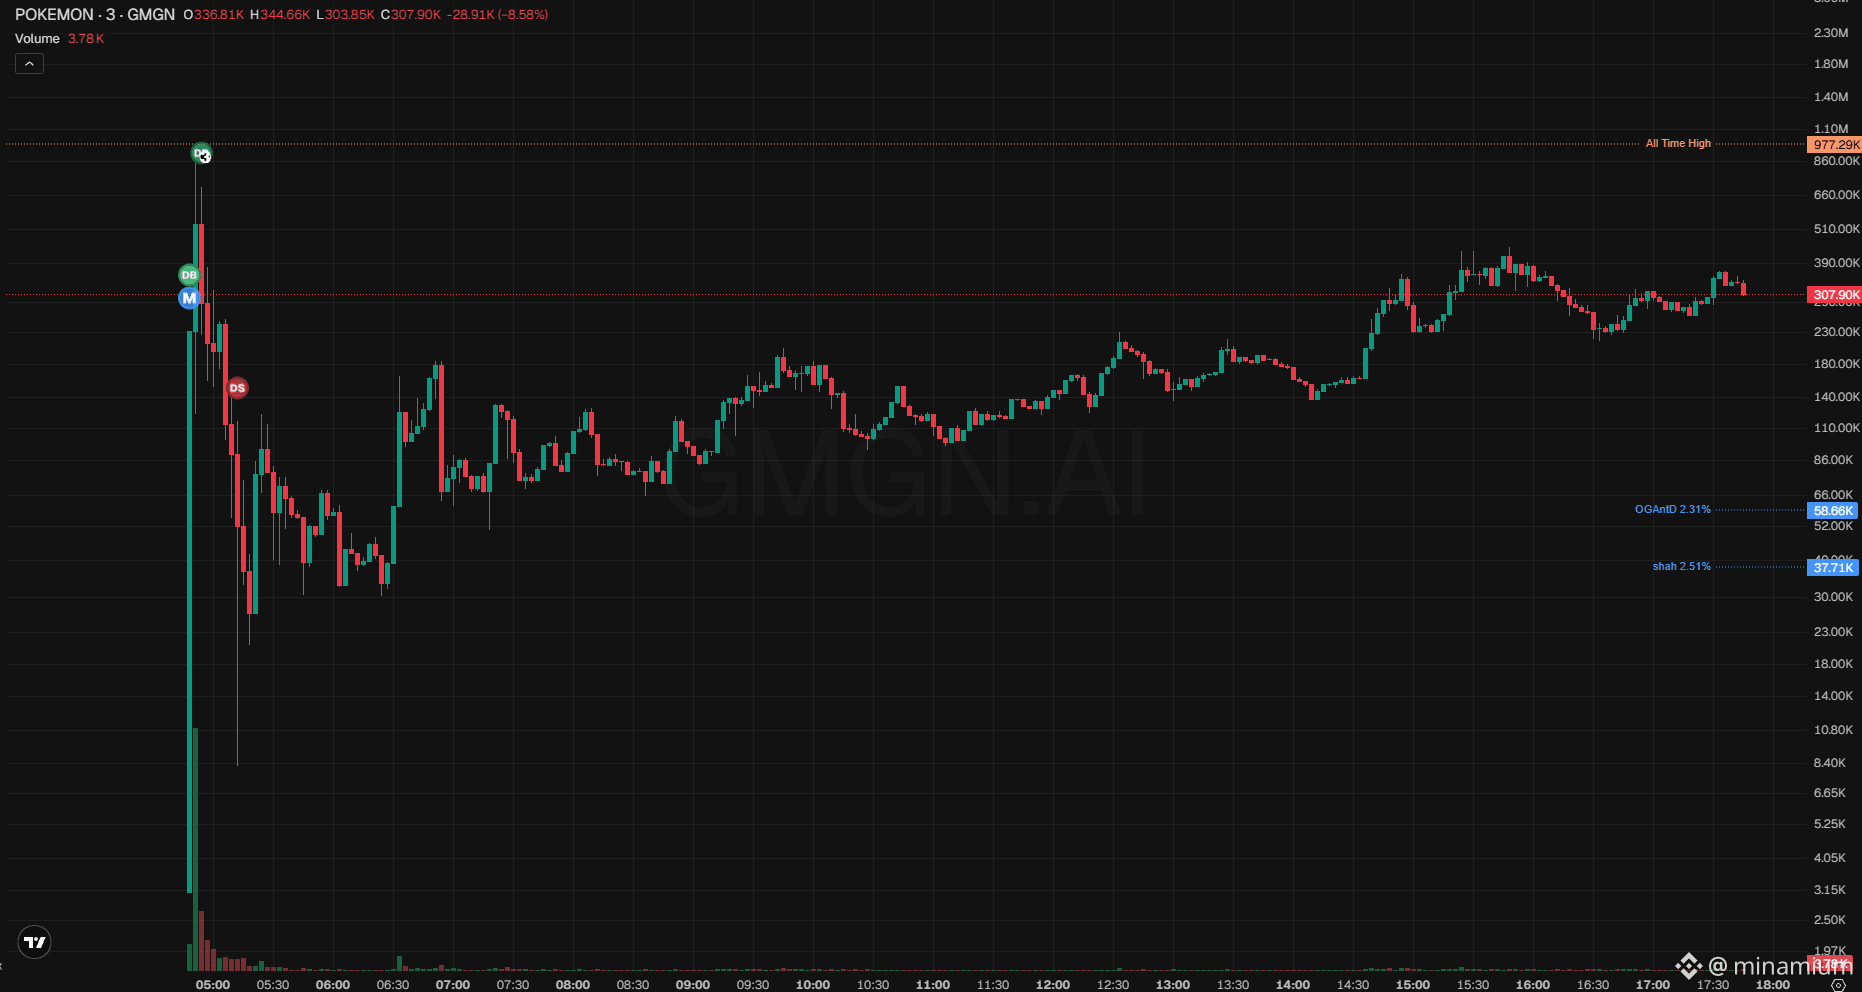Image resolution: width=1862 pixels, height=992 pixels.
Task: Click the 10:00 time axis label
Action: tap(813, 985)
